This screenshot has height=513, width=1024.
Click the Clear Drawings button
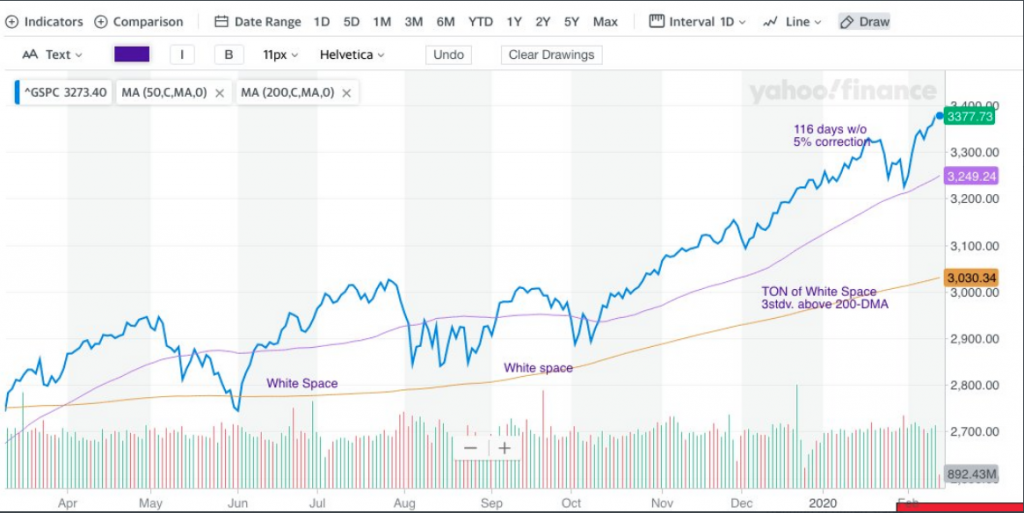[551, 55]
